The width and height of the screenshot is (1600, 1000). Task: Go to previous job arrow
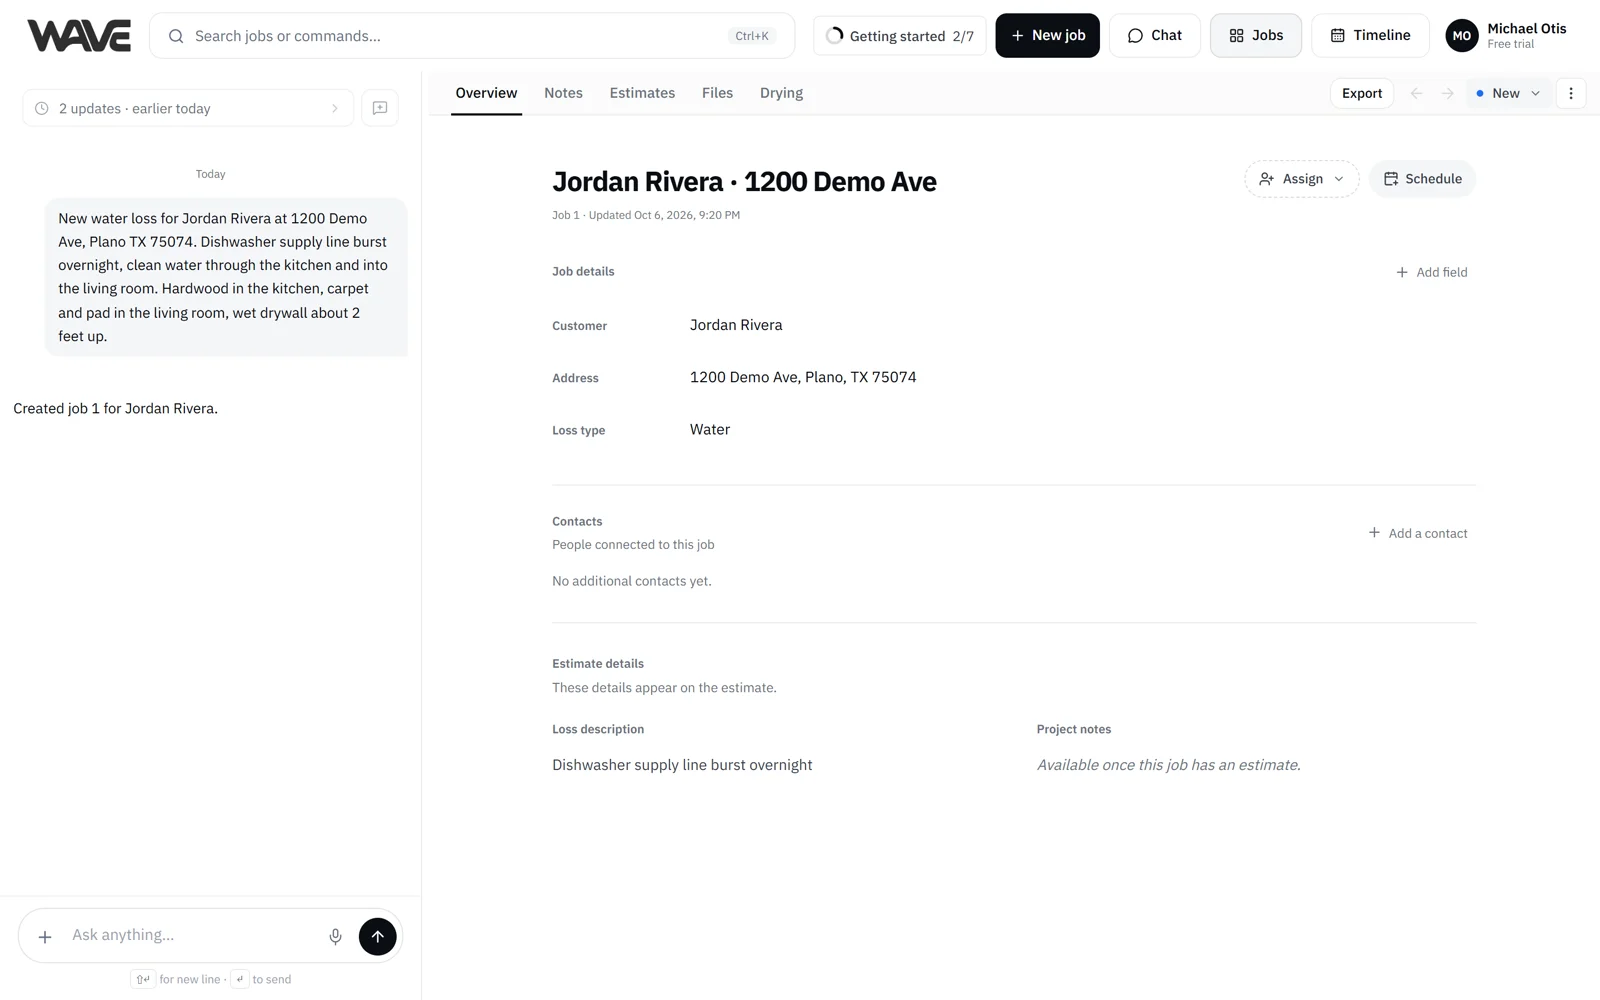pos(1416,93)
